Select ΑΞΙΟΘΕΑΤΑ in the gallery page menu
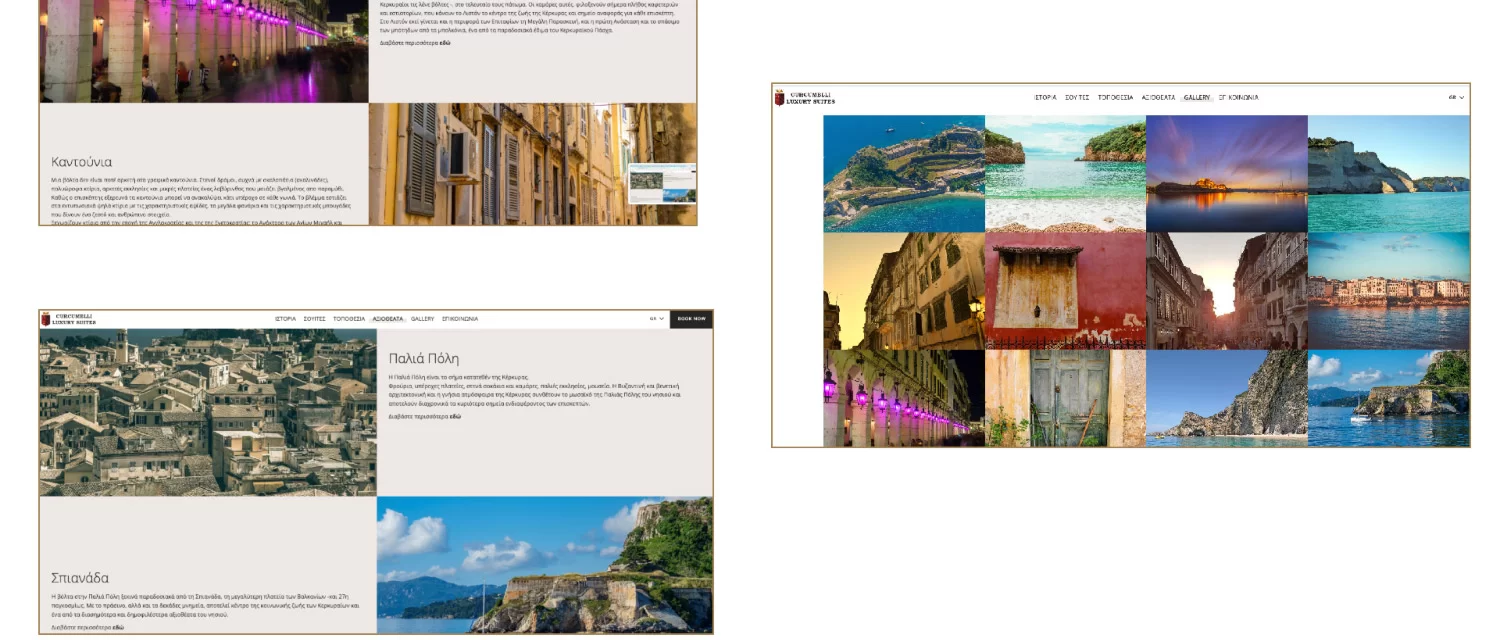Viewport: 1500px width, 640px height. click(x=1158, y=98)
